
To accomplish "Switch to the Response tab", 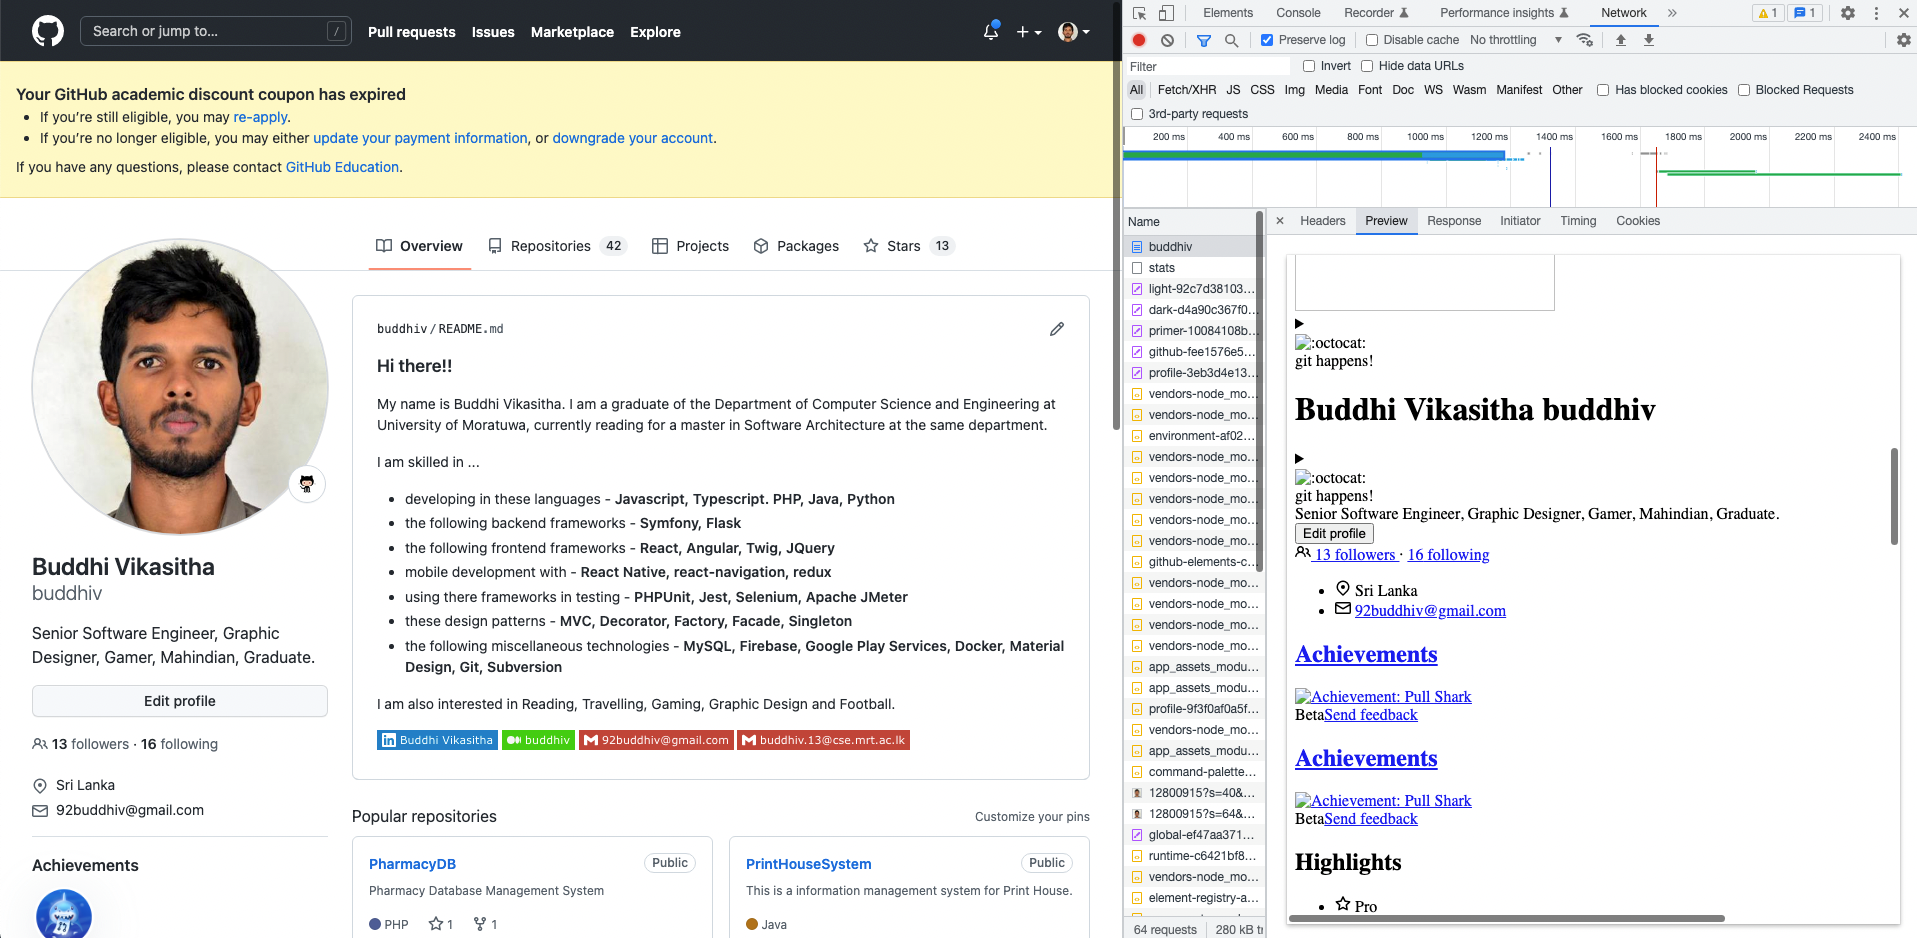I will pyautogui.click(x=1454, y=221).
